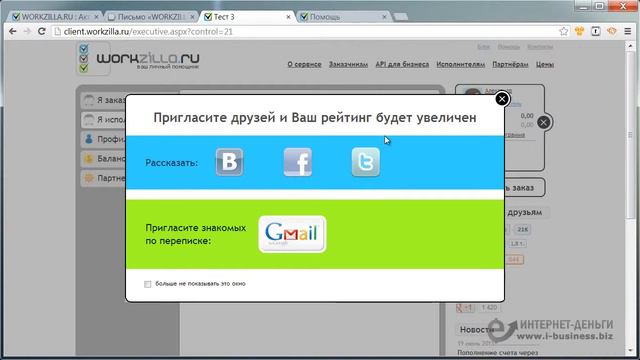Open the Я исполнитель sidebar item
640x360 pixels.
103,120
